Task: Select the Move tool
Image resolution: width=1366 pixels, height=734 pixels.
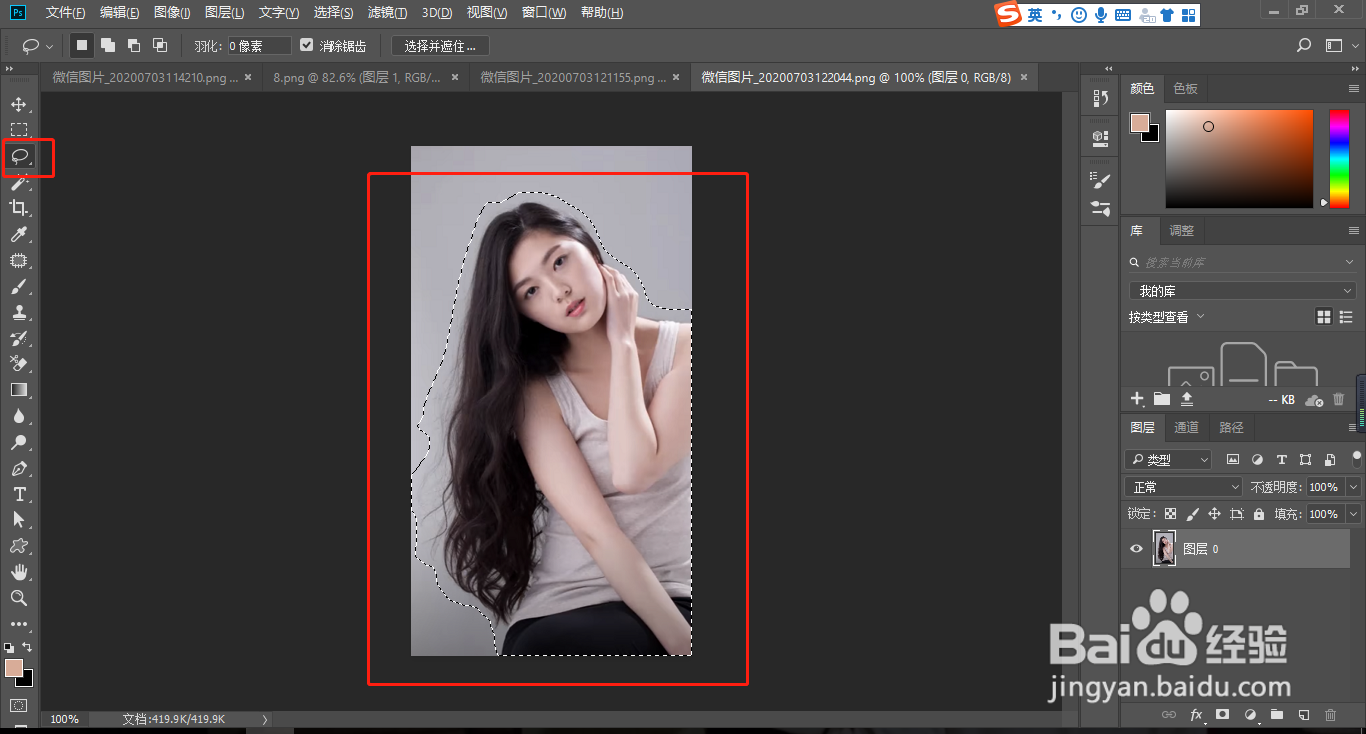Action: [18, 104]
